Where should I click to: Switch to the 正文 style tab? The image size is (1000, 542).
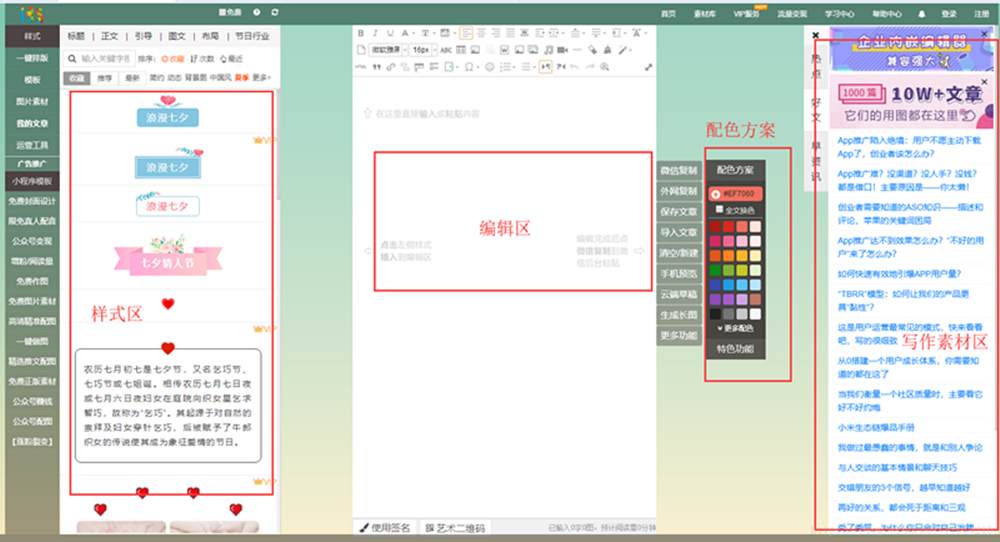click(109, 36)
